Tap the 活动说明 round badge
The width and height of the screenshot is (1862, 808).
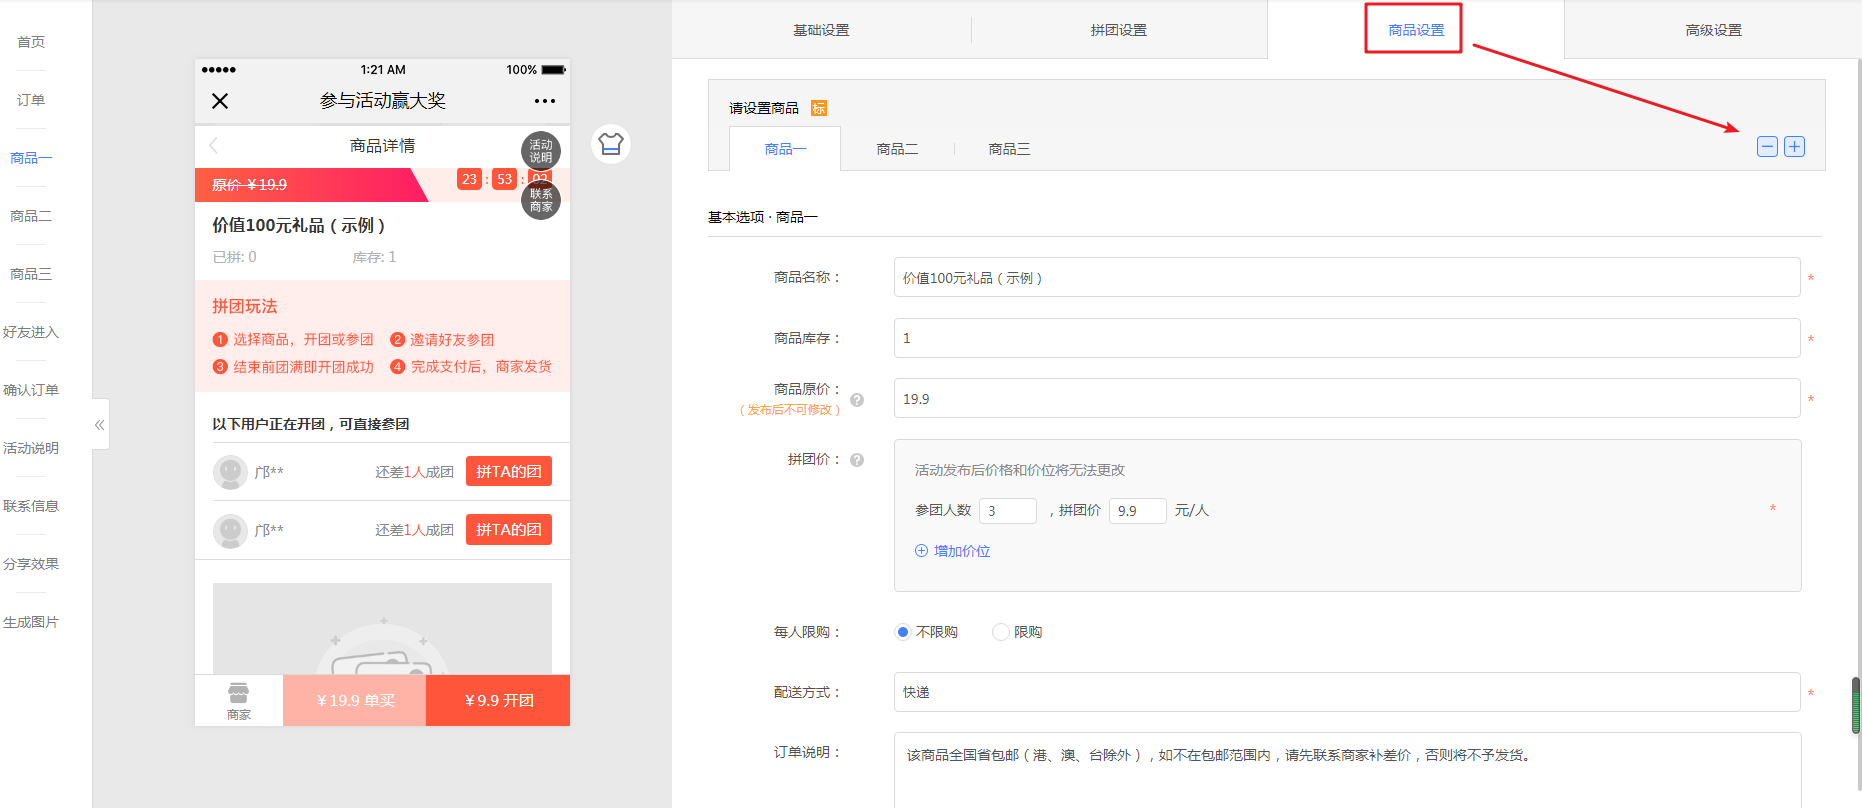541,151
